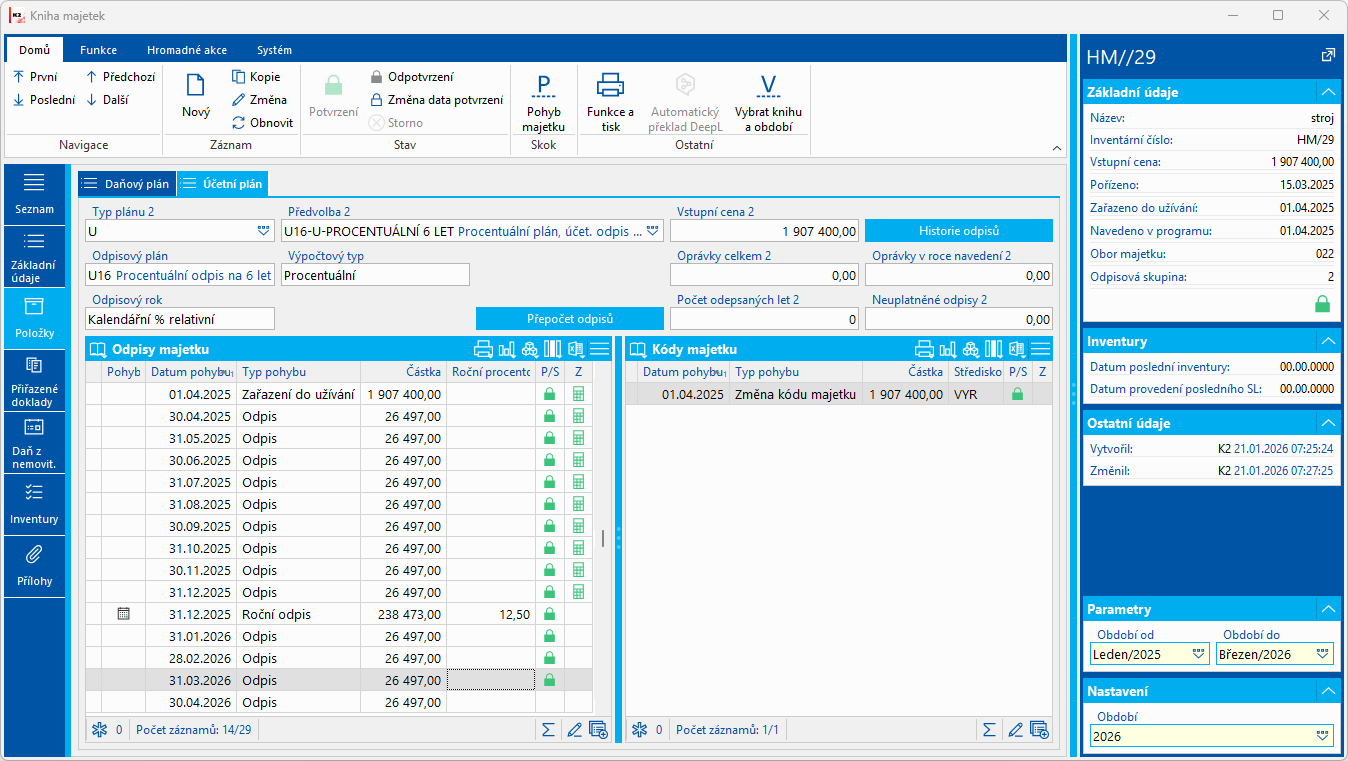
Task: Click the Obnovit refresh toolbar item
Action: tap(263, 122)
